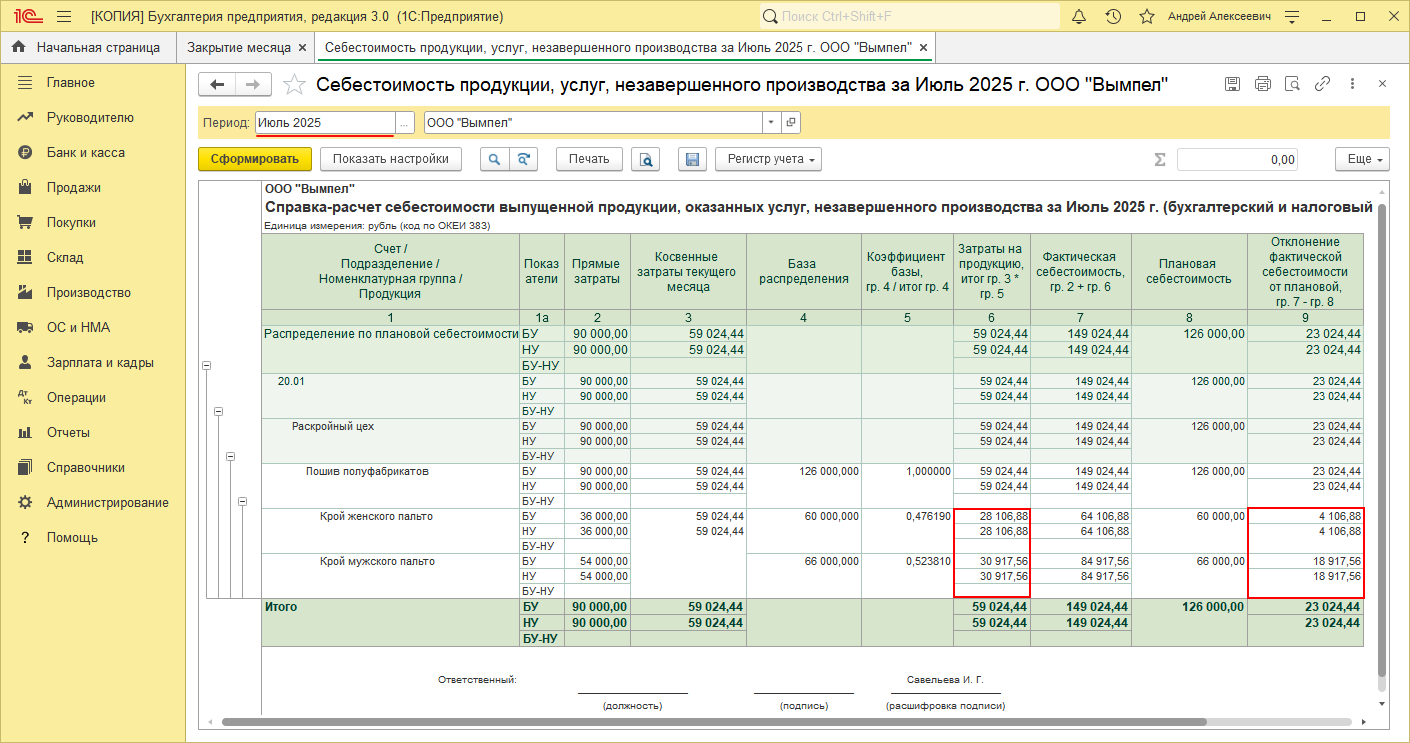This screenshot has height=743, width=1410.
Task: Collapse the Раскройный цех group level
Action: [230, 456]
